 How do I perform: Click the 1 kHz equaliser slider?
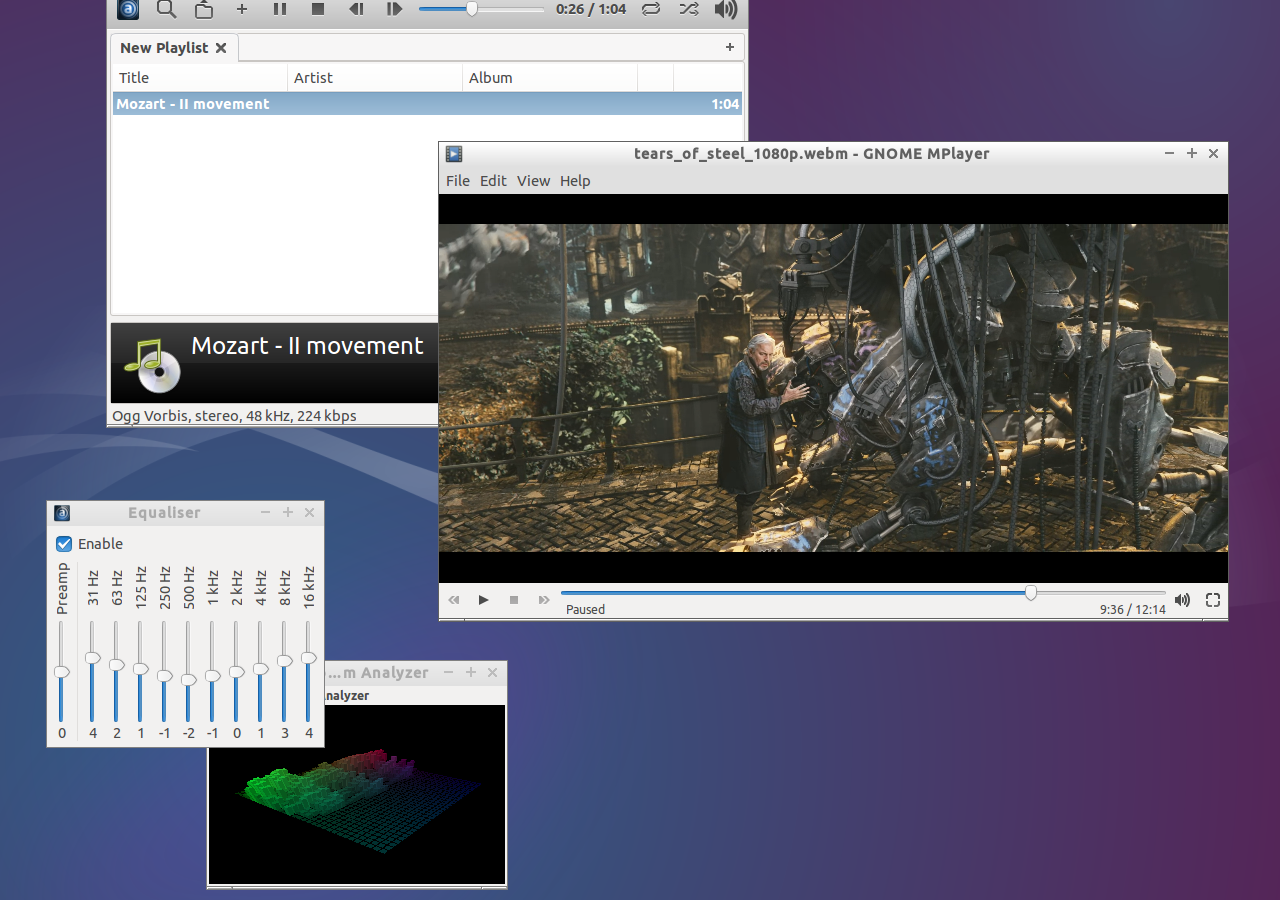[212, 672]
